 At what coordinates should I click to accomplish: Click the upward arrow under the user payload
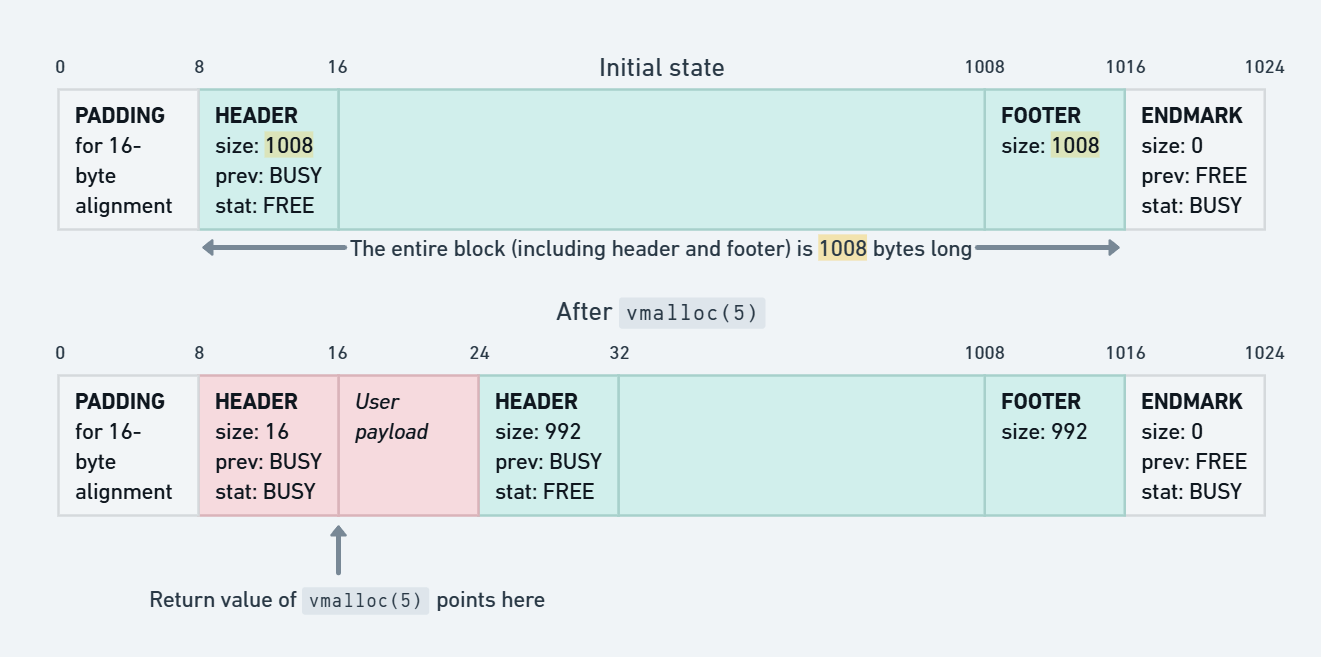pos(338,548)
